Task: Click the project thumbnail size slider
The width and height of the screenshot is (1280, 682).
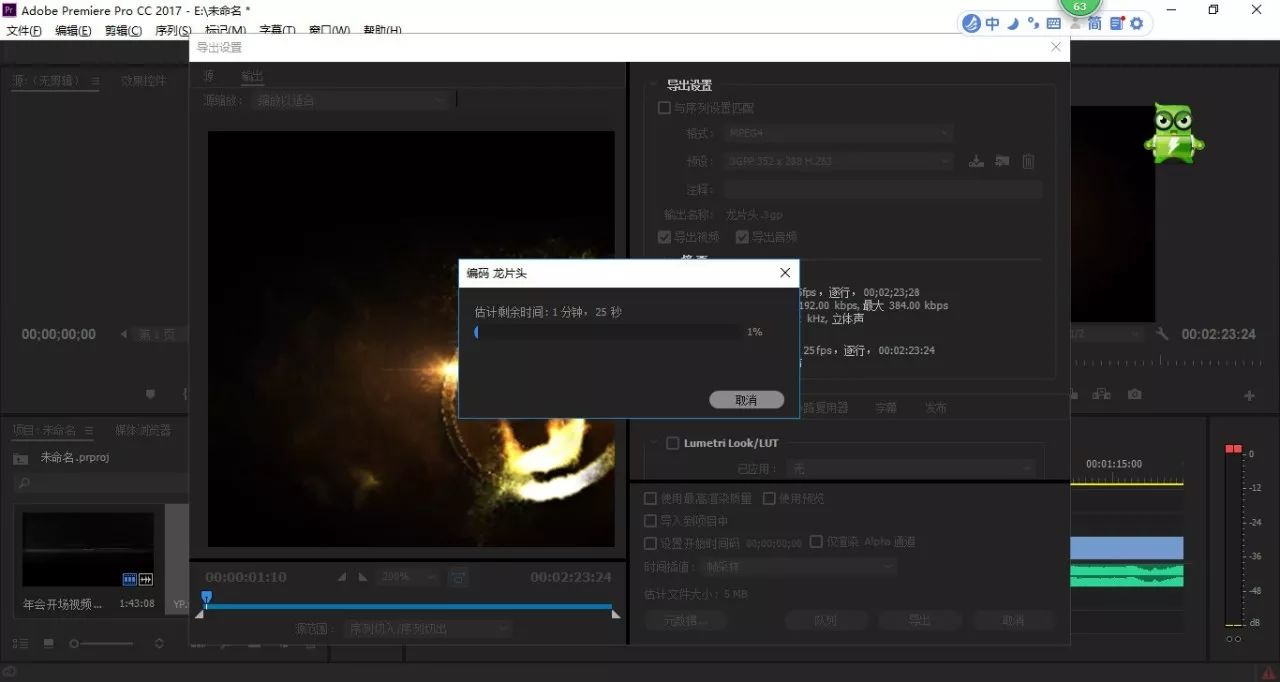Action: coord(100,644)
